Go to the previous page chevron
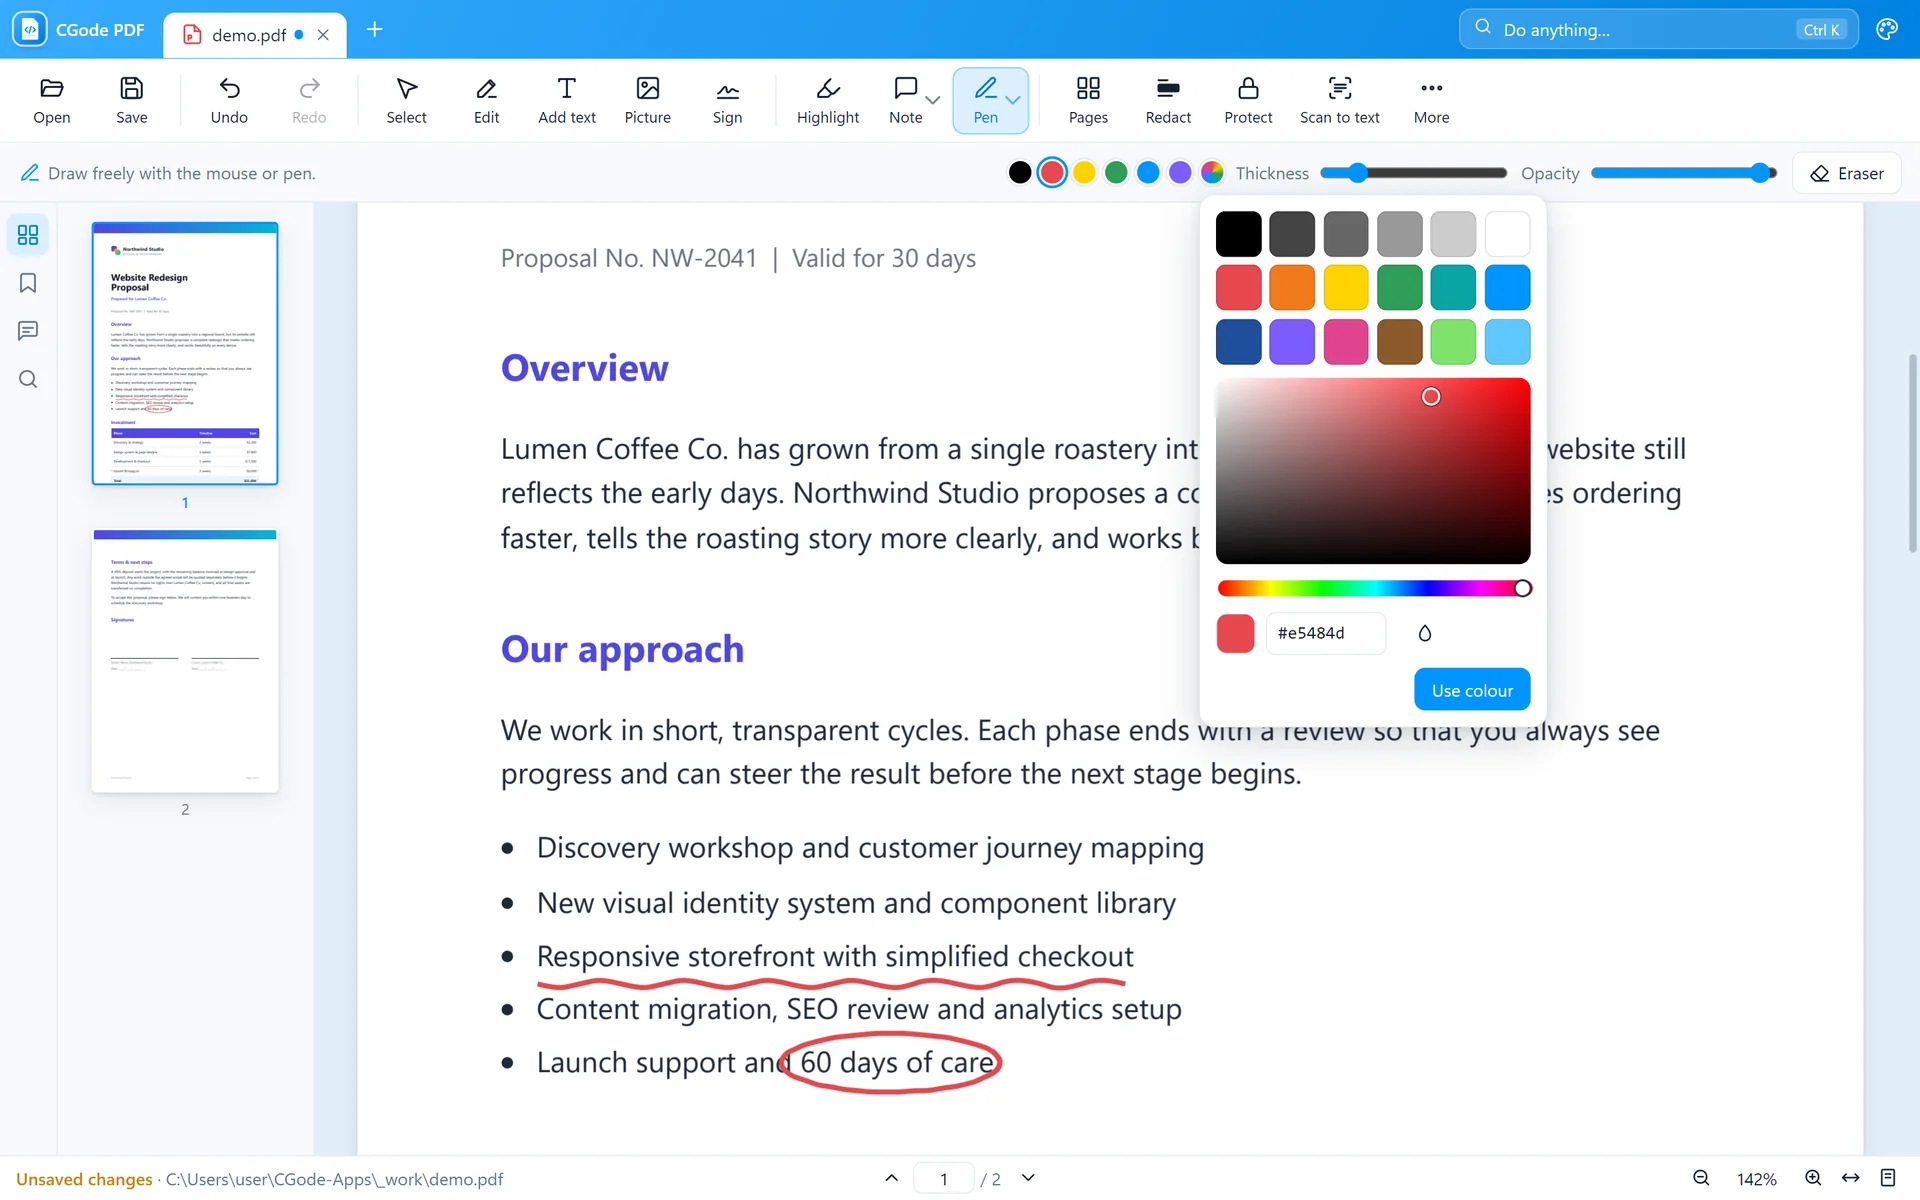The image size is (1920, 1200). click(892, 1178)
